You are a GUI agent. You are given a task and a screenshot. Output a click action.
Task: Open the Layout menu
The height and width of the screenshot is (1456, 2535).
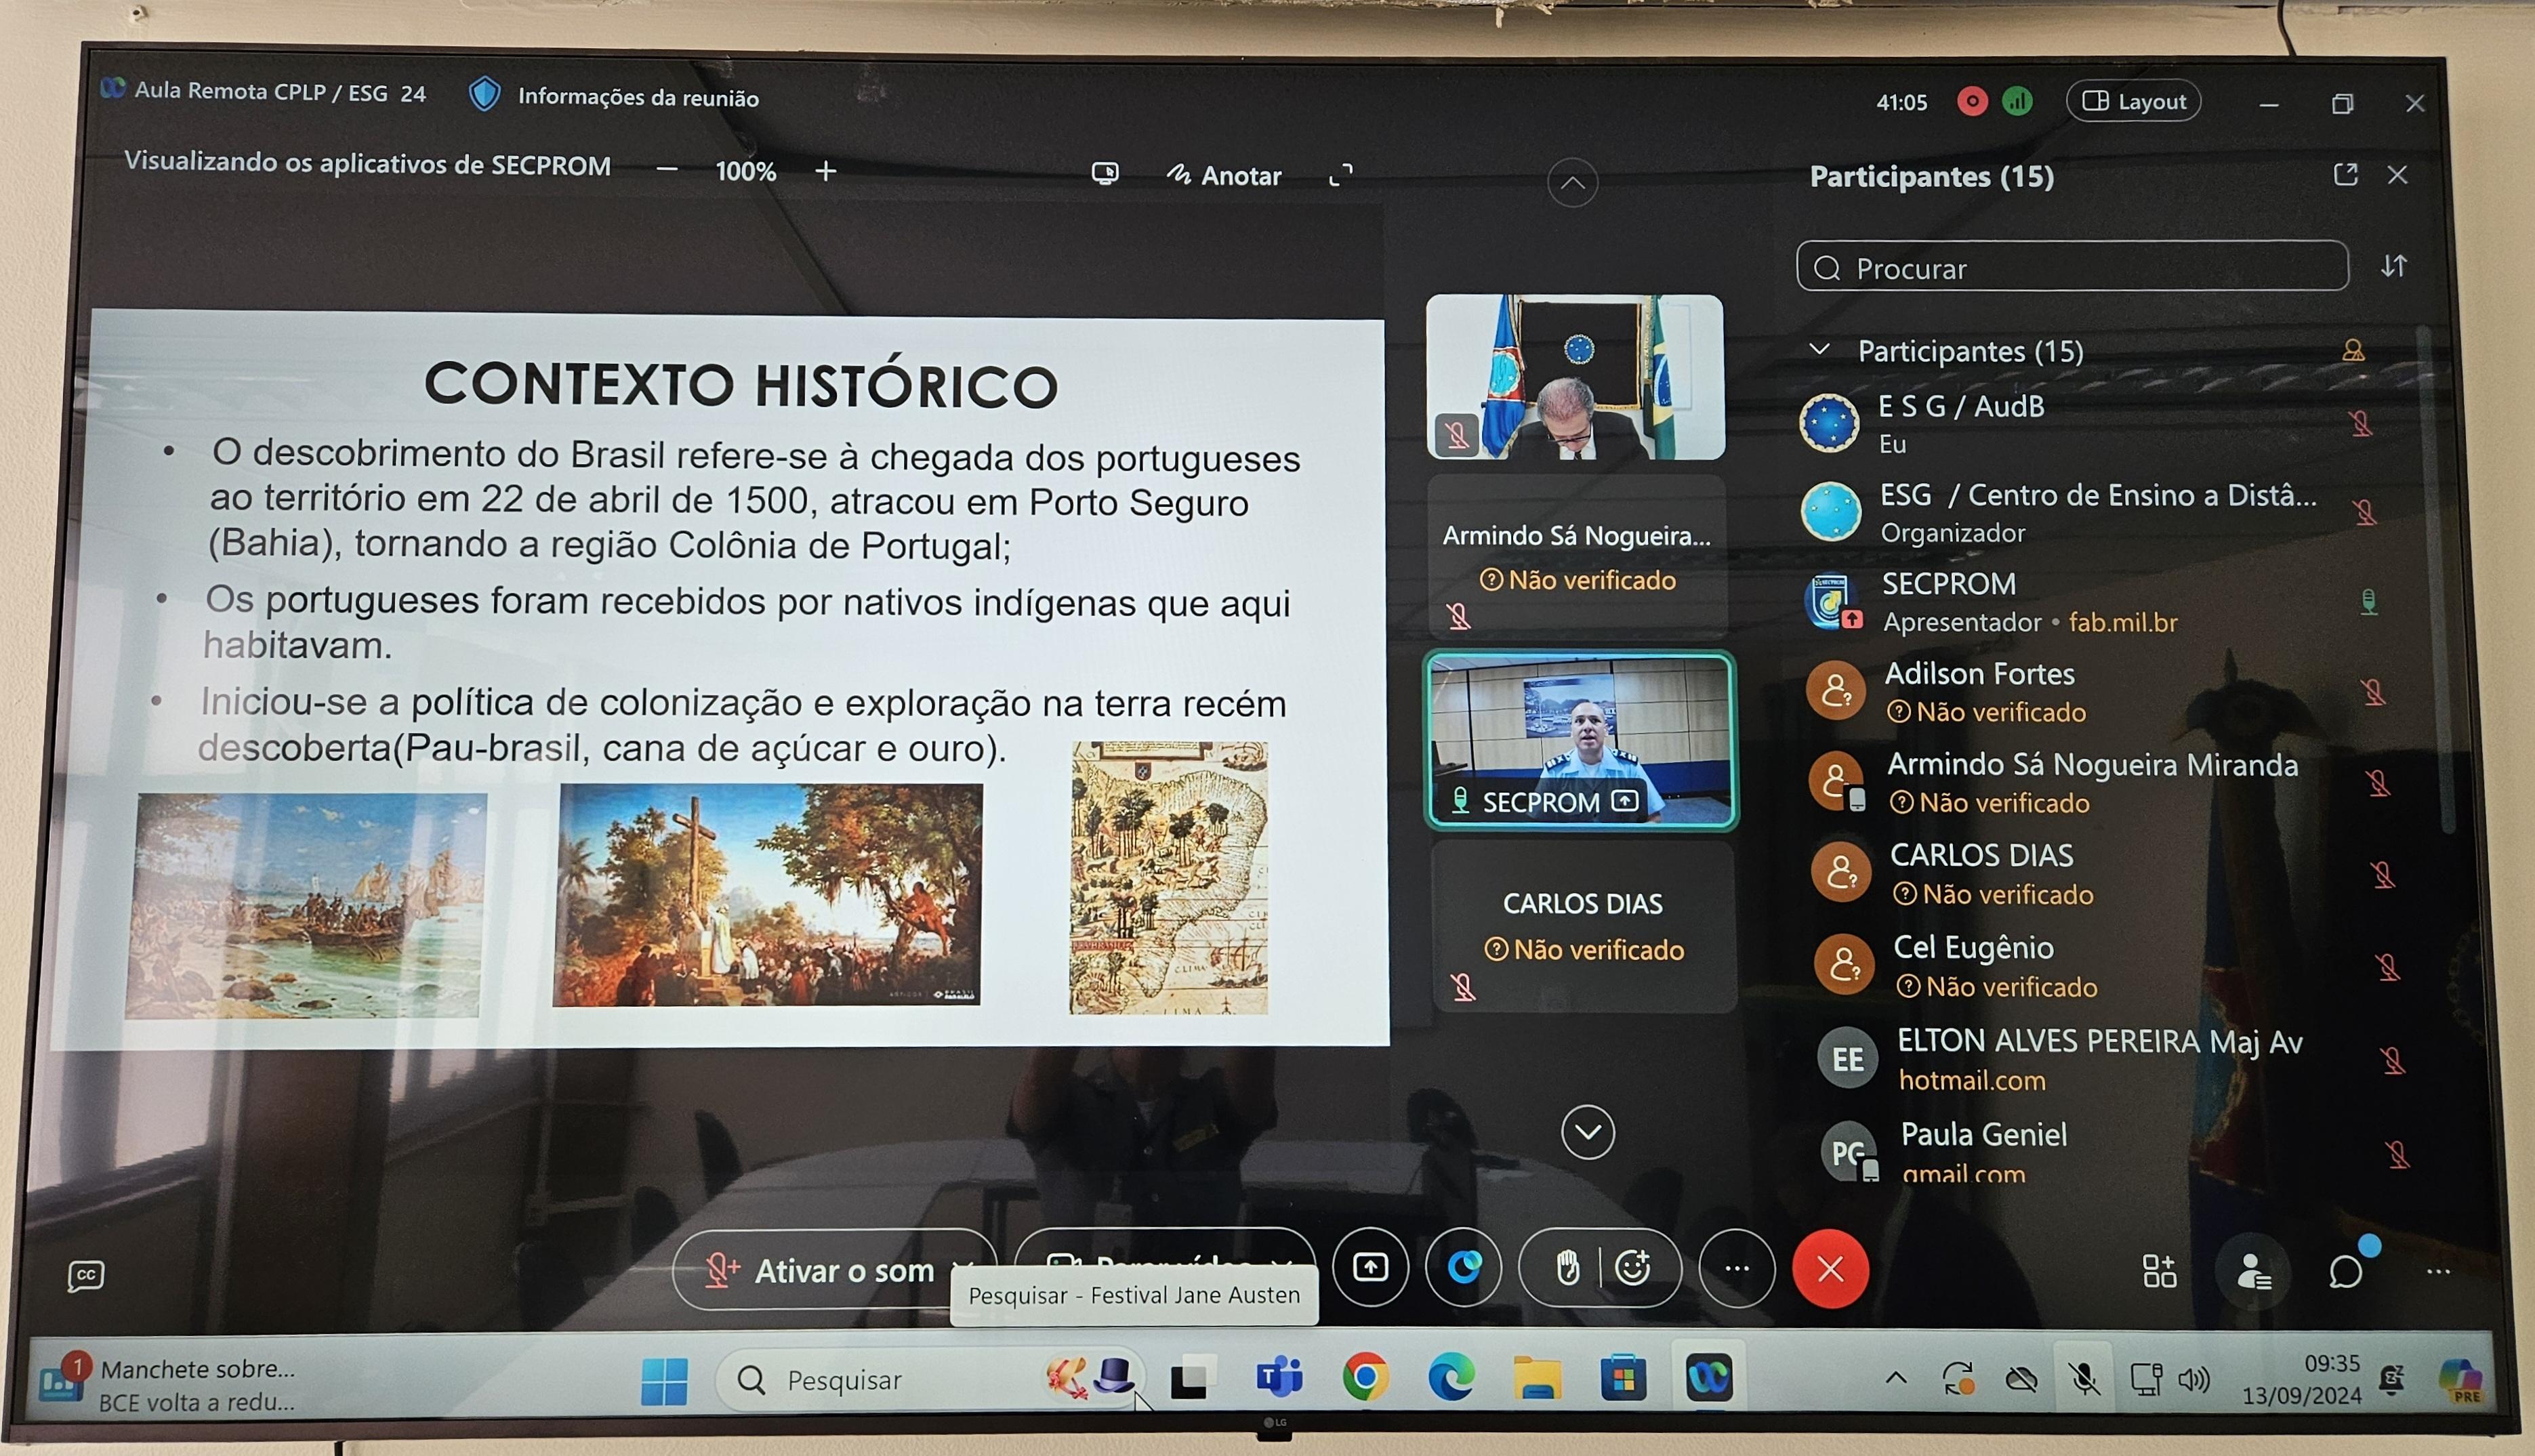point(2133,101)
